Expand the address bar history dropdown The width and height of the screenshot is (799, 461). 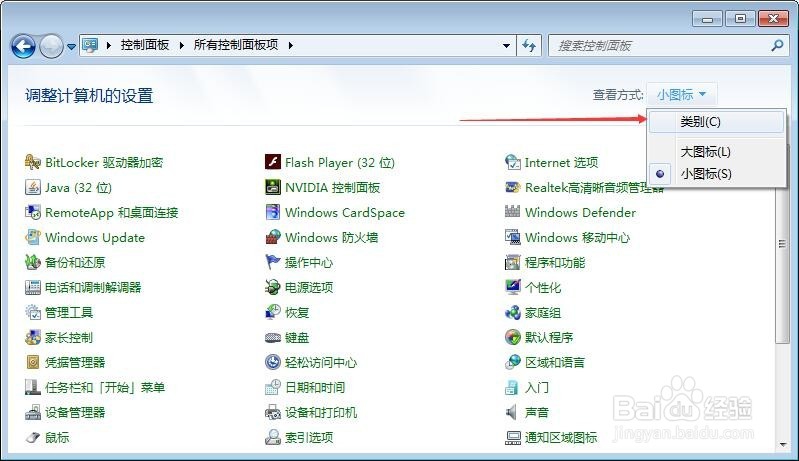coord(506,46)
